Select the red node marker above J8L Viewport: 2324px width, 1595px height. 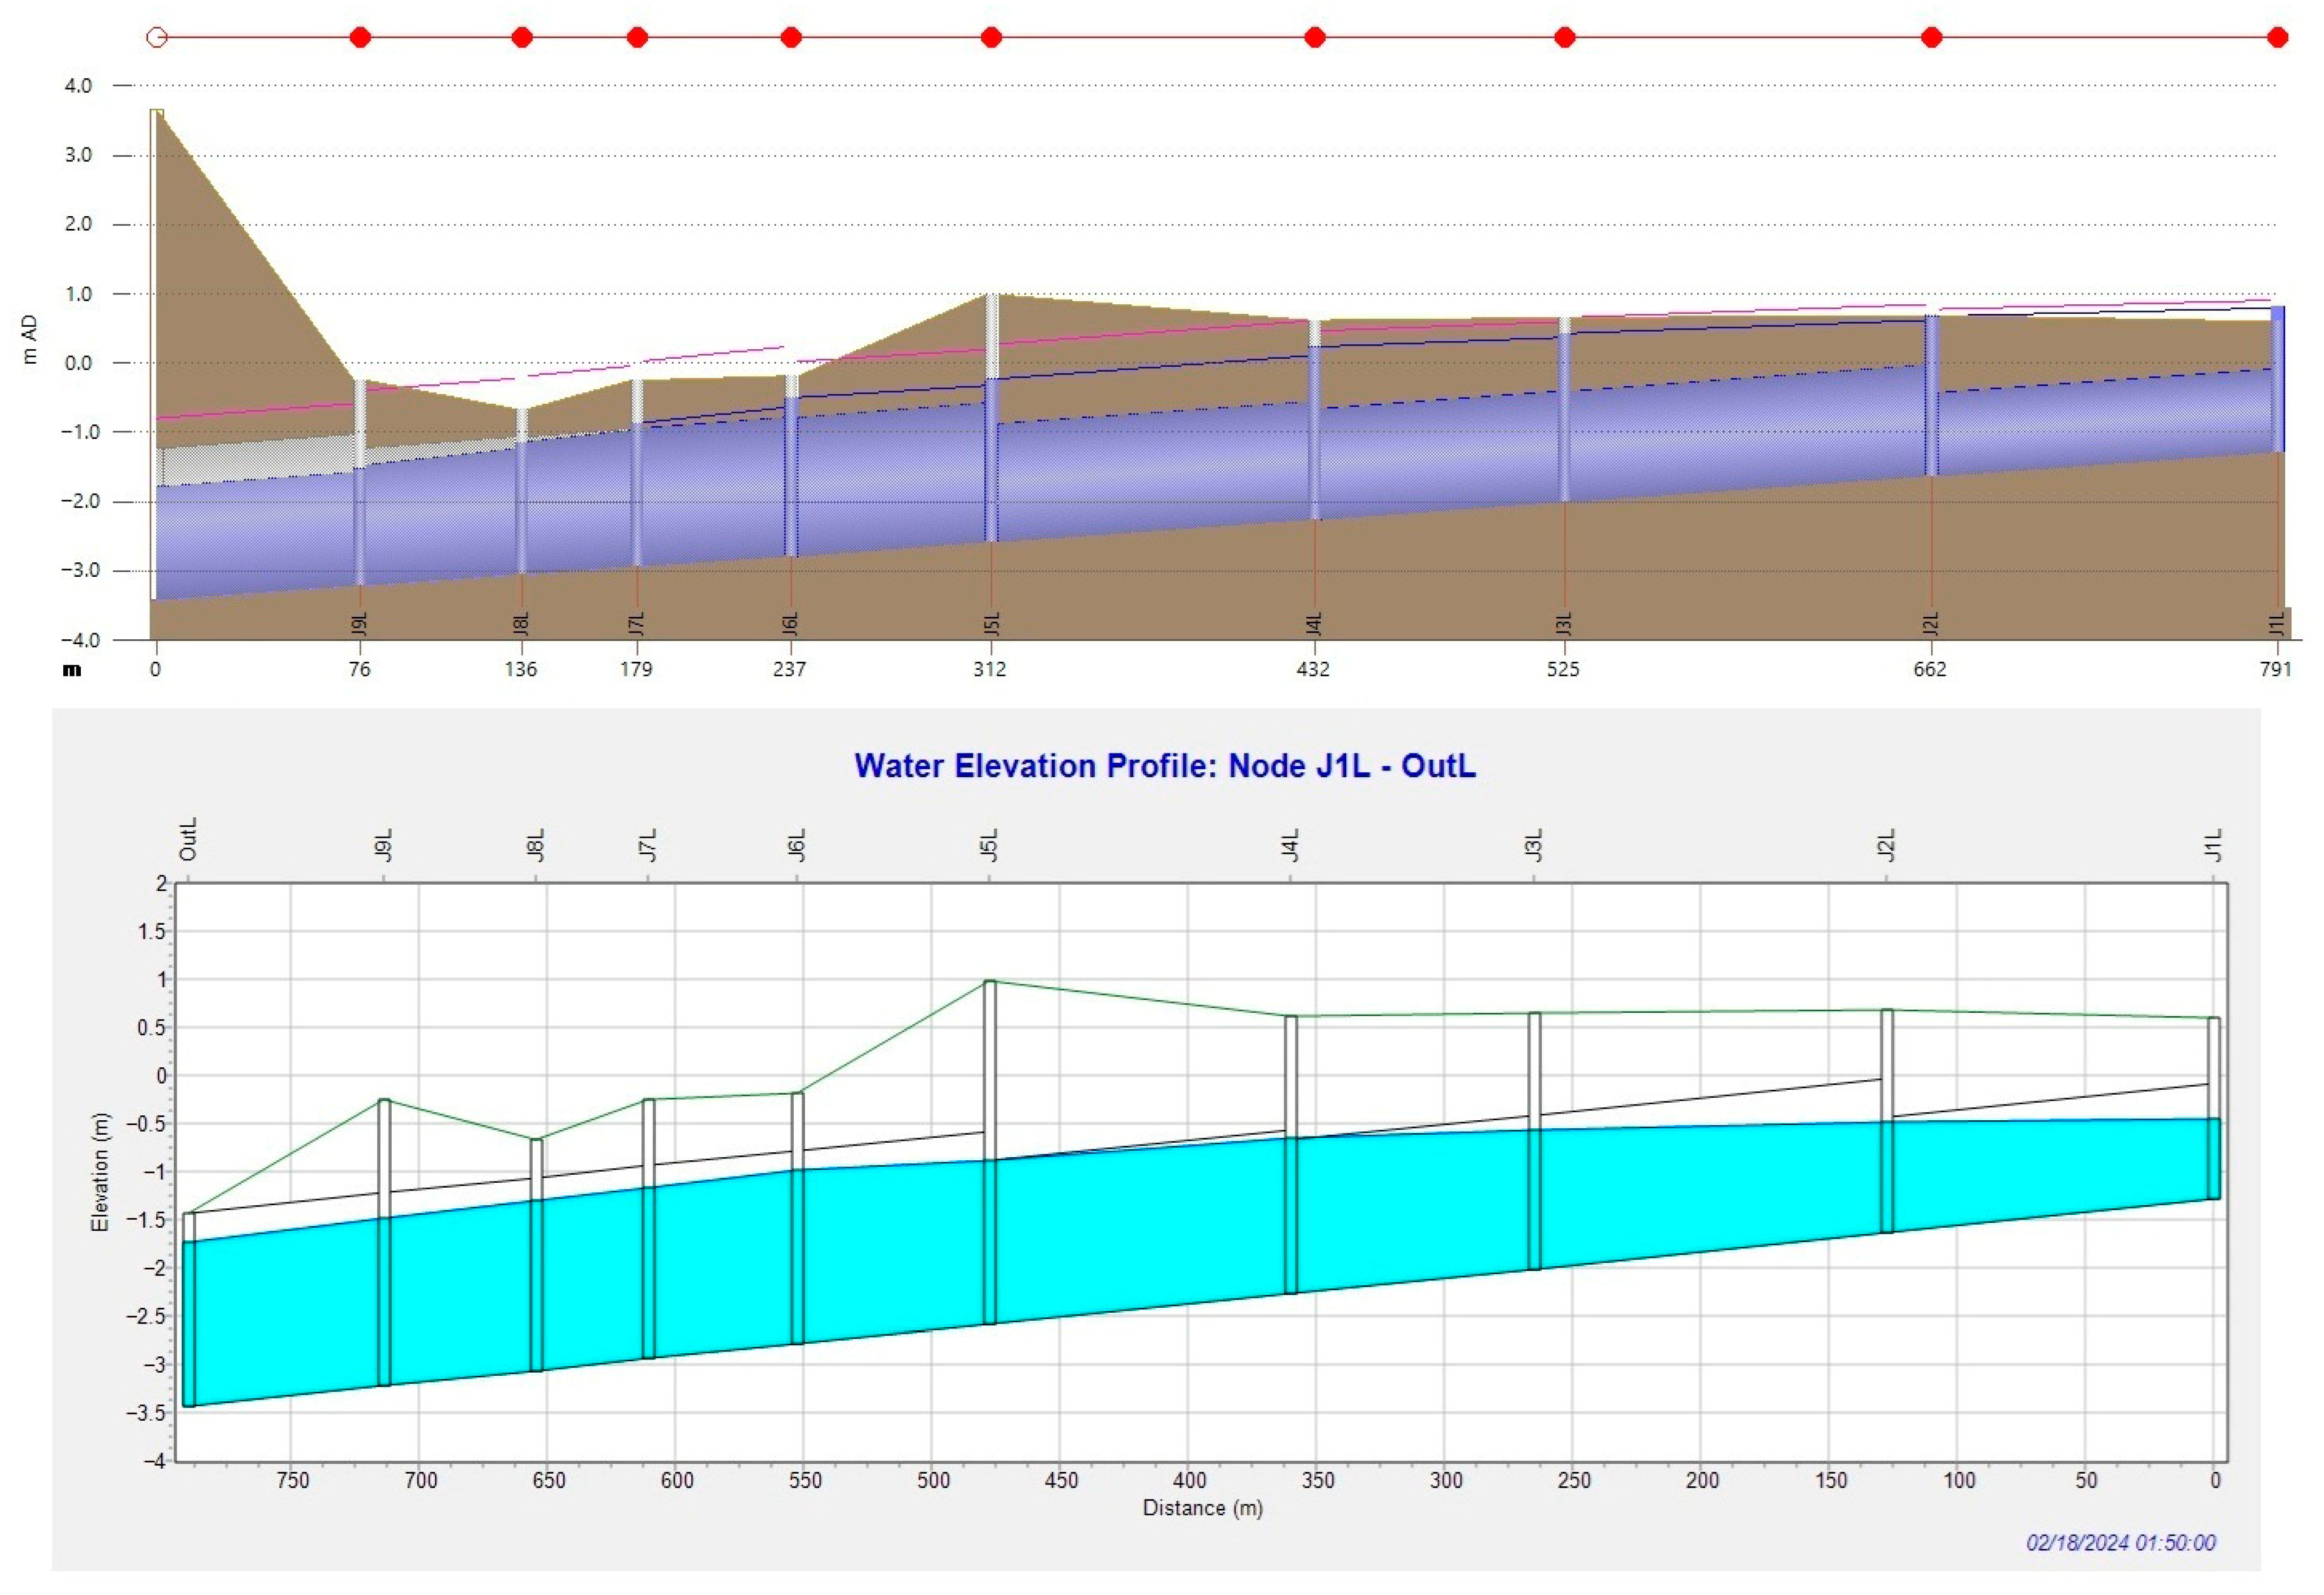pos(522,38)
